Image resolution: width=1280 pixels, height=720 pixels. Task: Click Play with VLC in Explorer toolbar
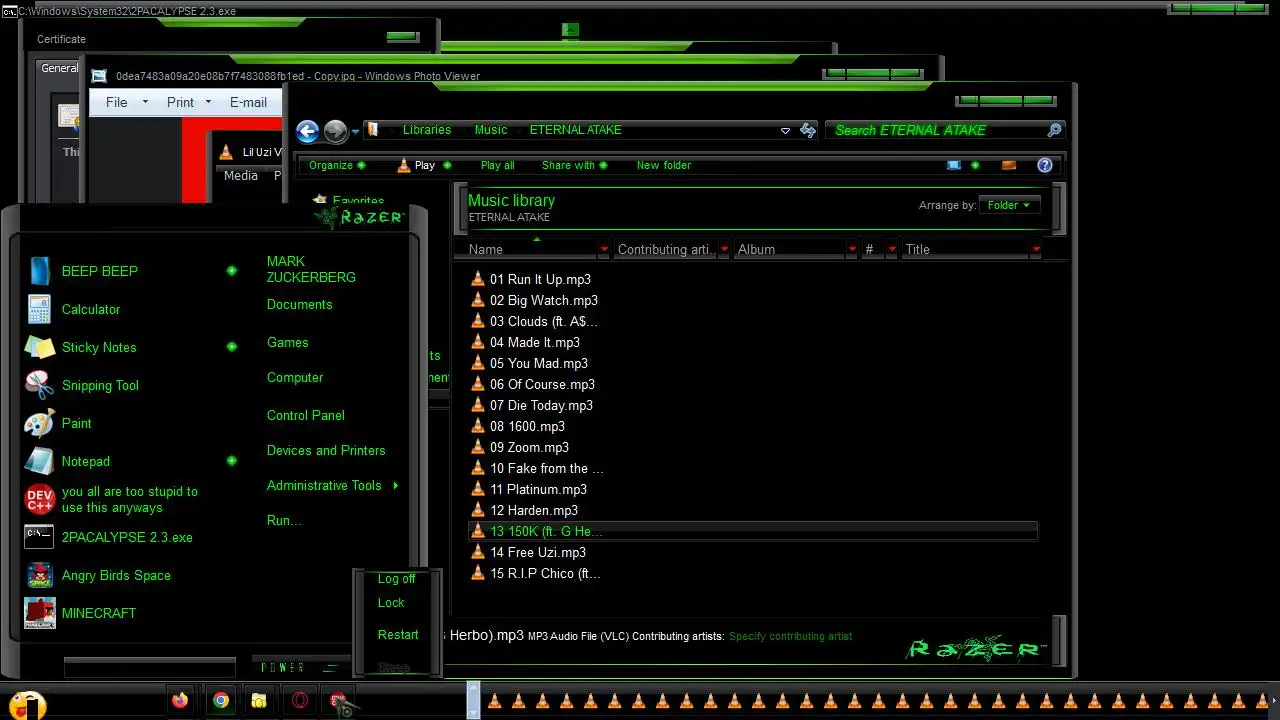417,165
